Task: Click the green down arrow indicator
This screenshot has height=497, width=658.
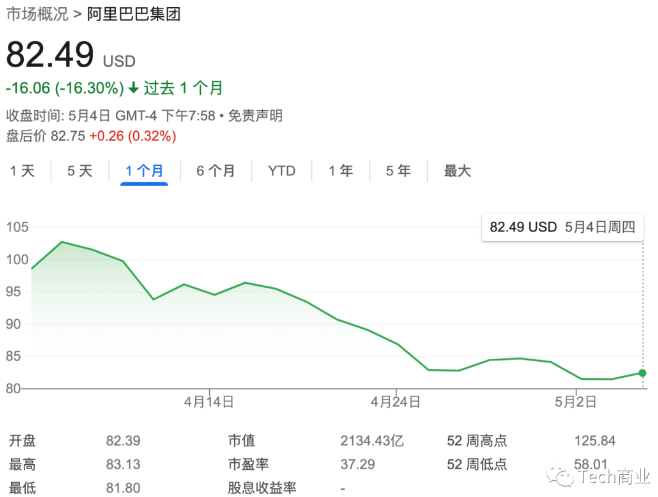Action: coord(134,88)
